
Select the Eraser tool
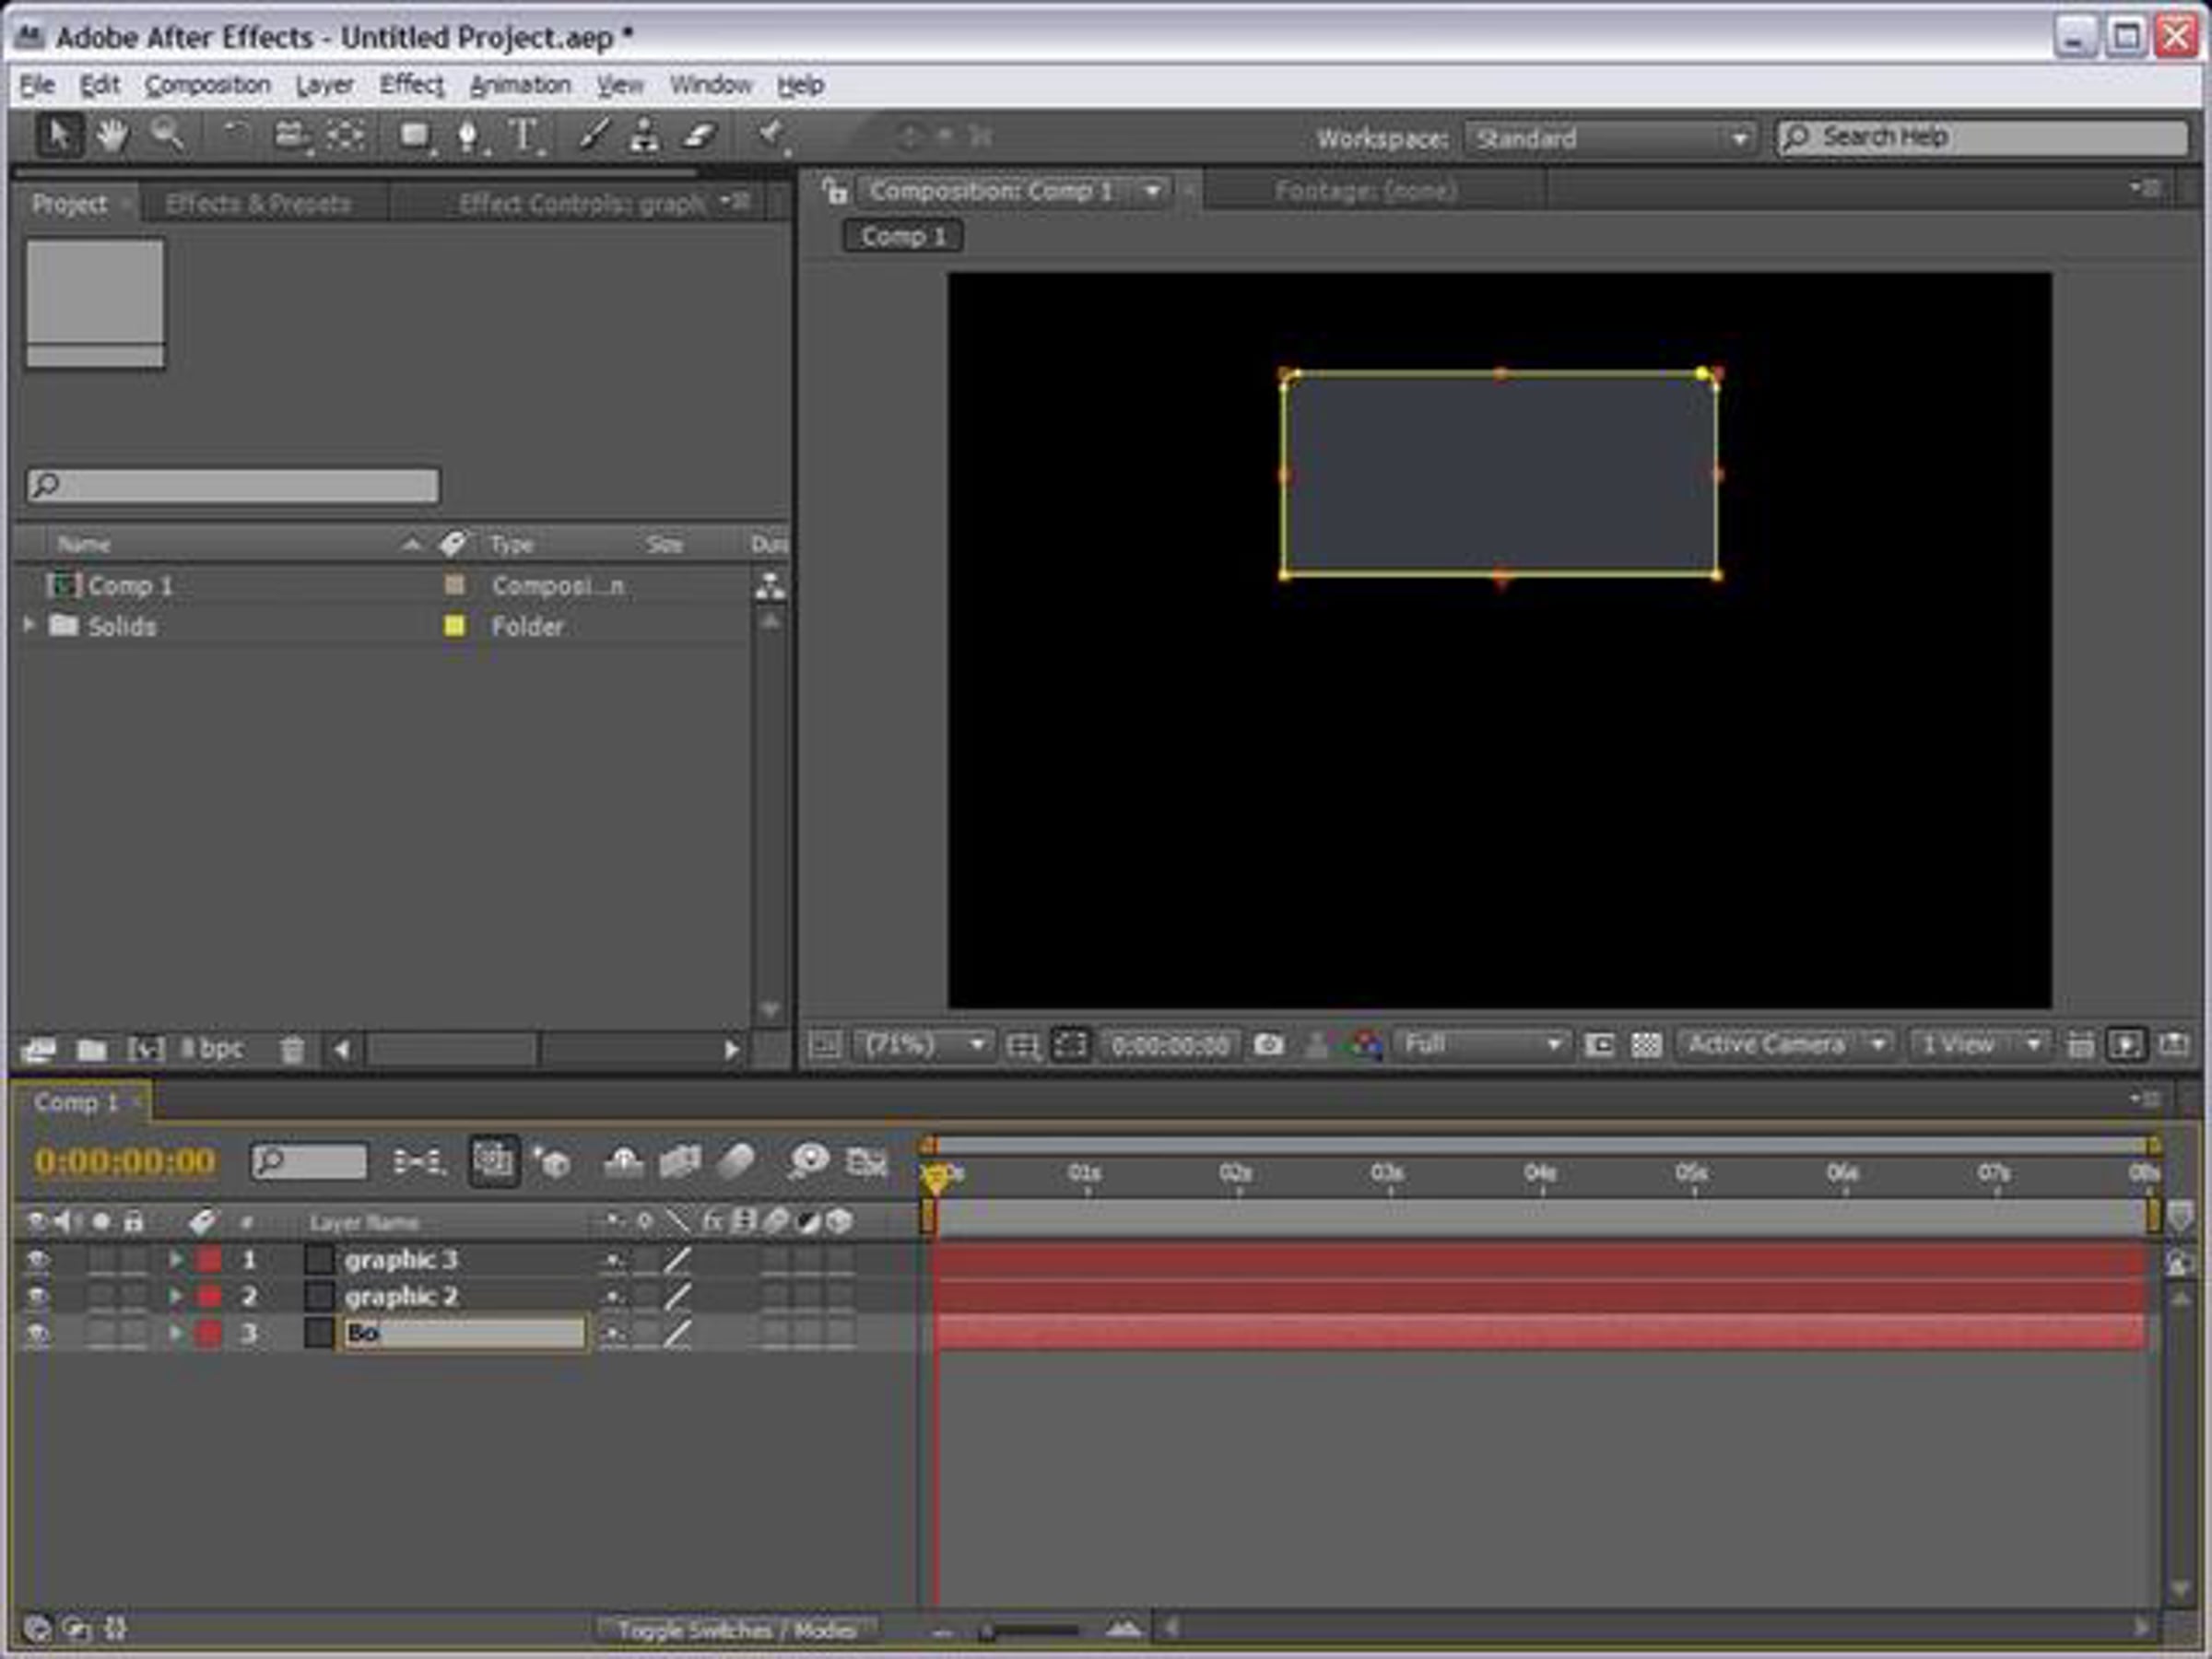[x=699, y=136]
